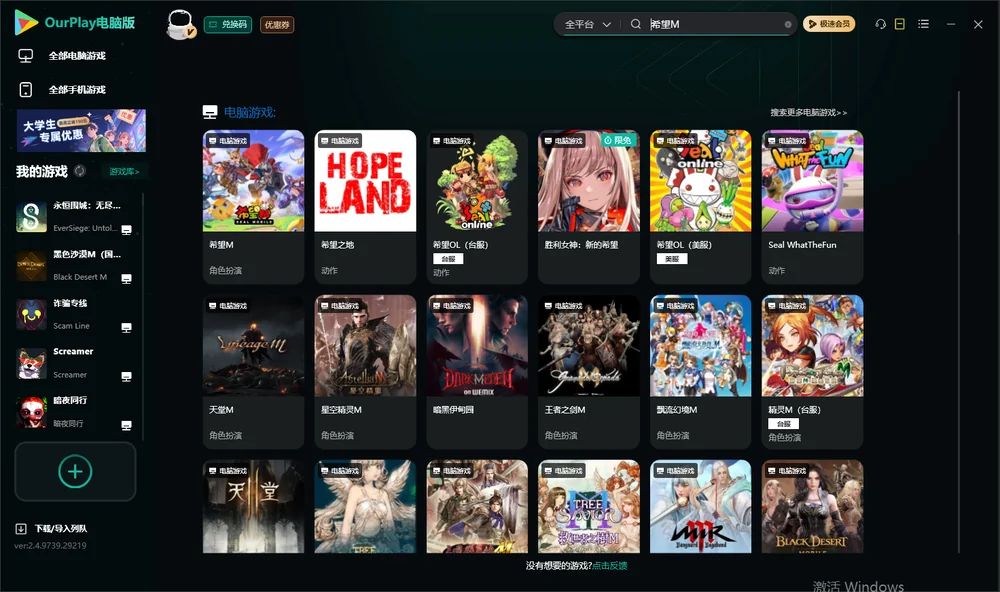Image resolution: width=1000 pixels, height=592 pixels.
Task: Click the 黑色沙漠M game icon in sidebar
Action: click(x=31, y=265)
